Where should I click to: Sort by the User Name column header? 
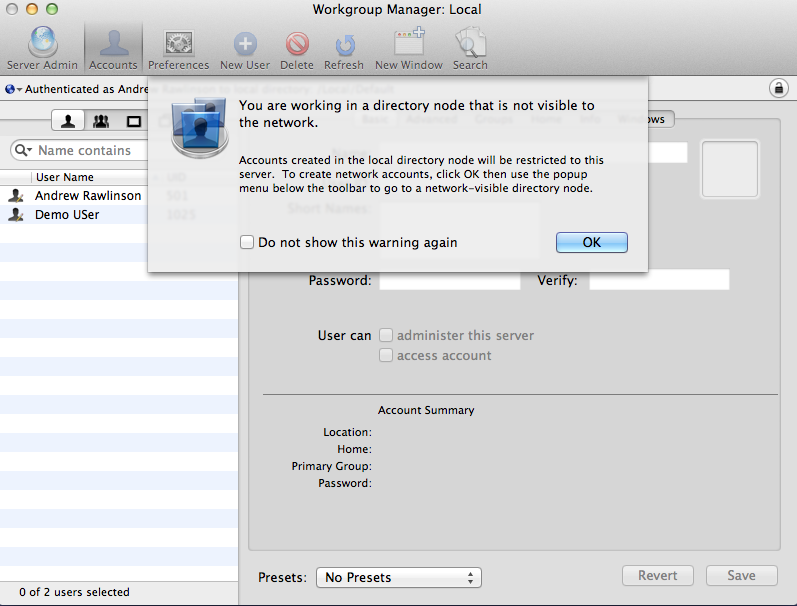(x=65, y=177)
